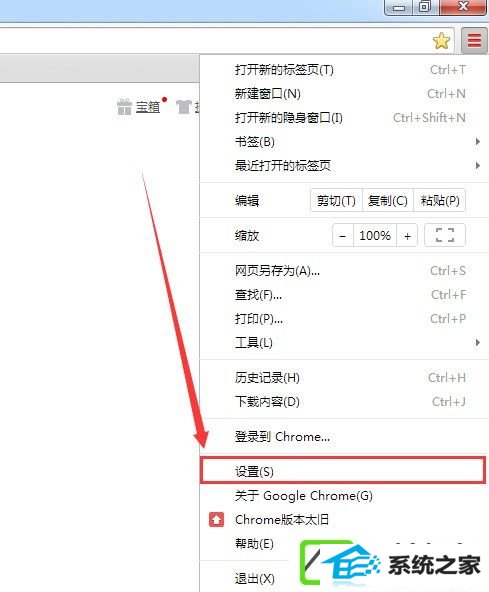Click the 剪切(T) button
Screen dimensions: 489x592
pos(336,200)
